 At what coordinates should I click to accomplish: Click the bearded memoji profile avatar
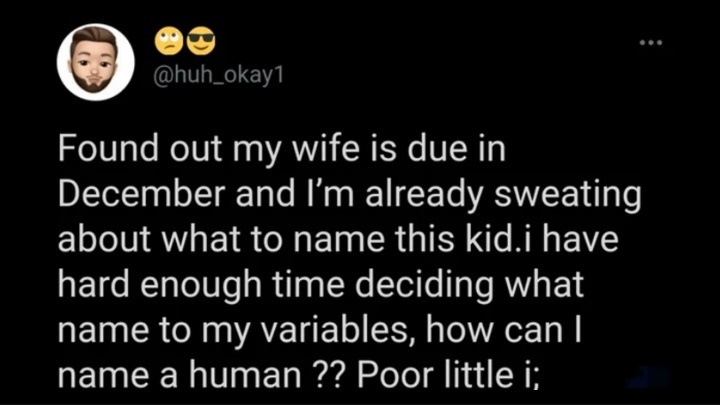coord(95,62)
